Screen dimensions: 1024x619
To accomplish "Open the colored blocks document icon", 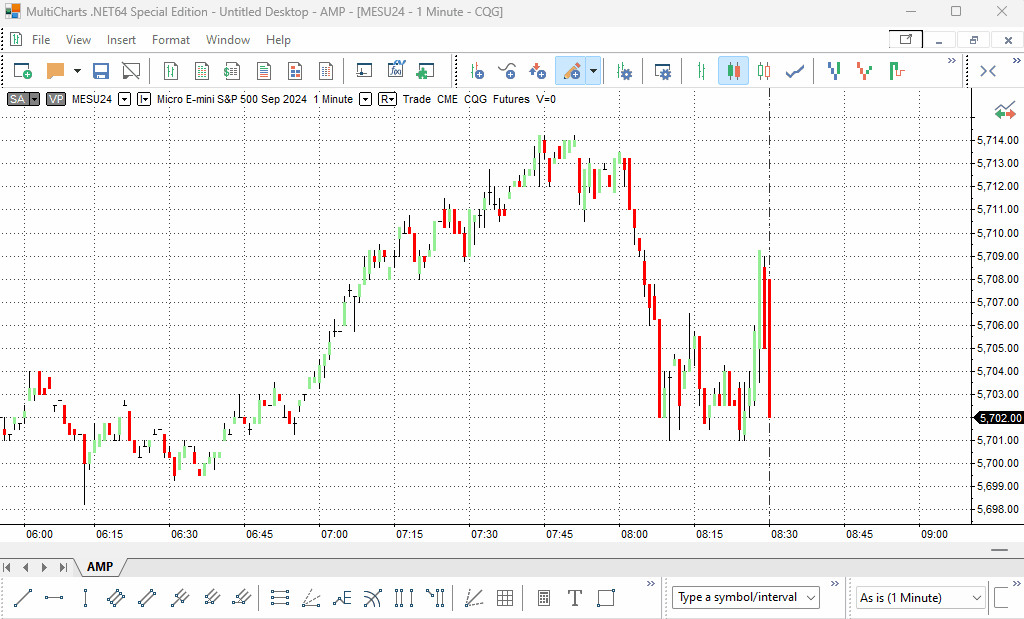I will click(295, 71).
